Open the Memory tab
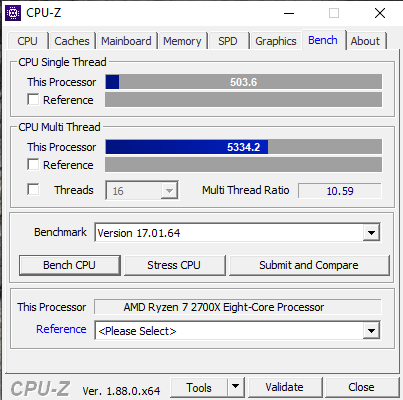The height and width of the screenshot is (400, 403). 182,41
